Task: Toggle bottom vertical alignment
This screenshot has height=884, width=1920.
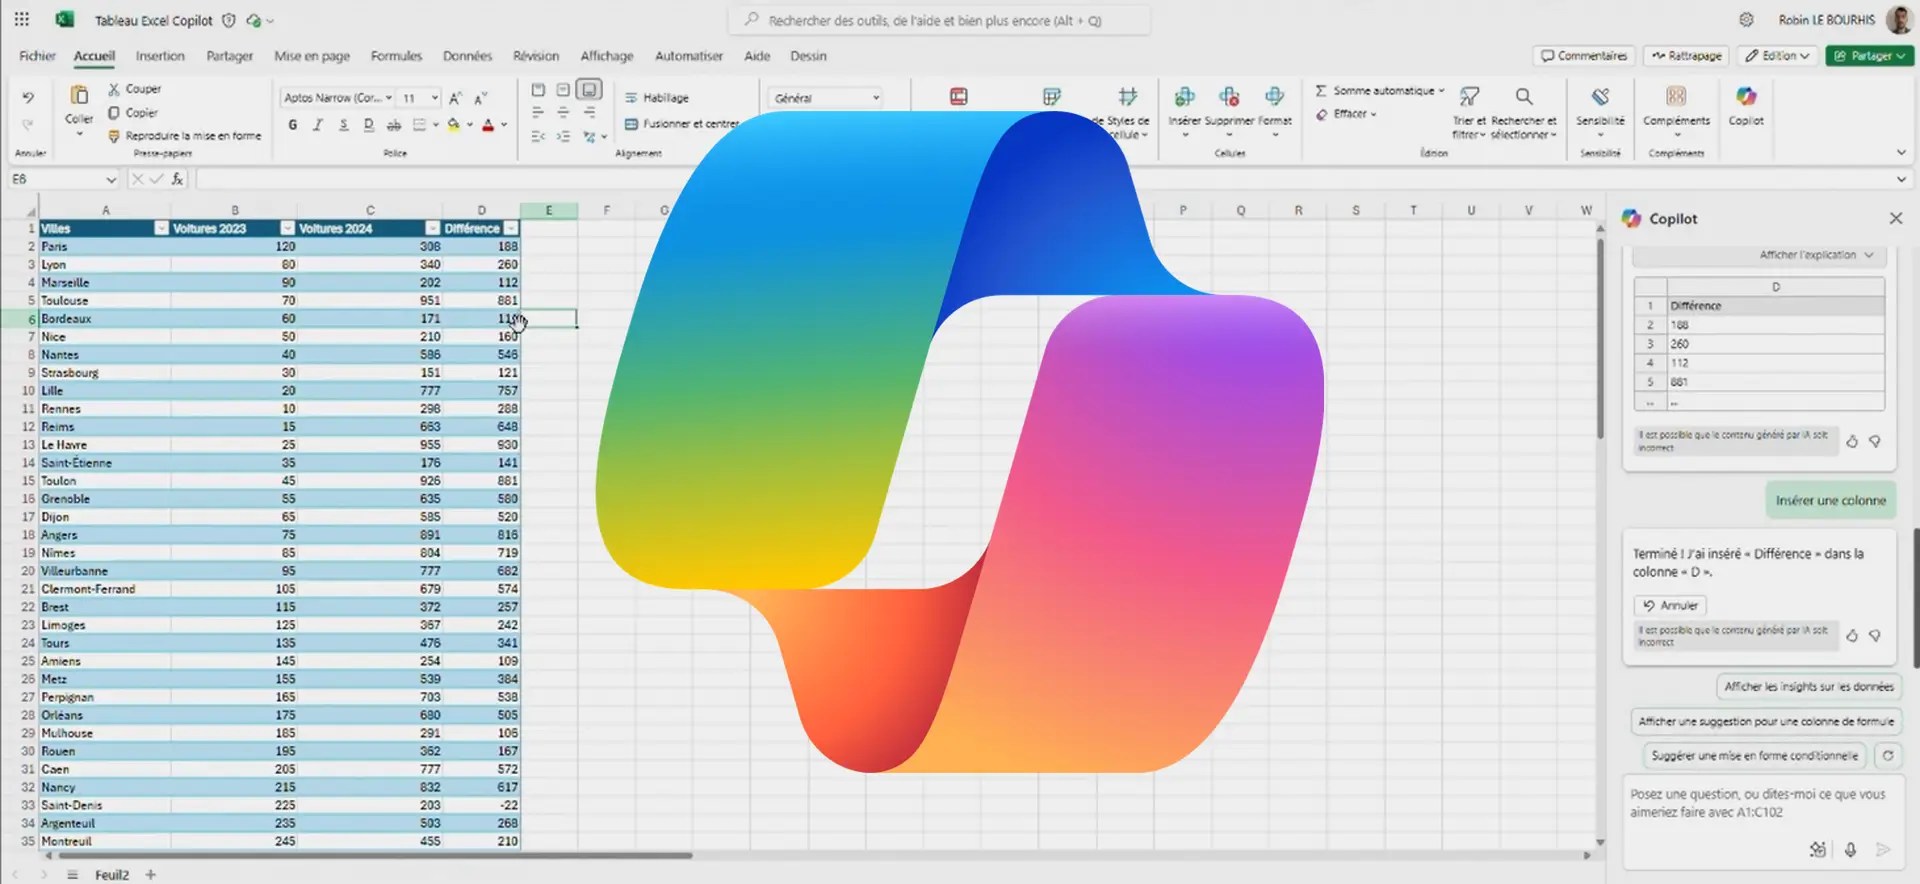Action: 590,90
